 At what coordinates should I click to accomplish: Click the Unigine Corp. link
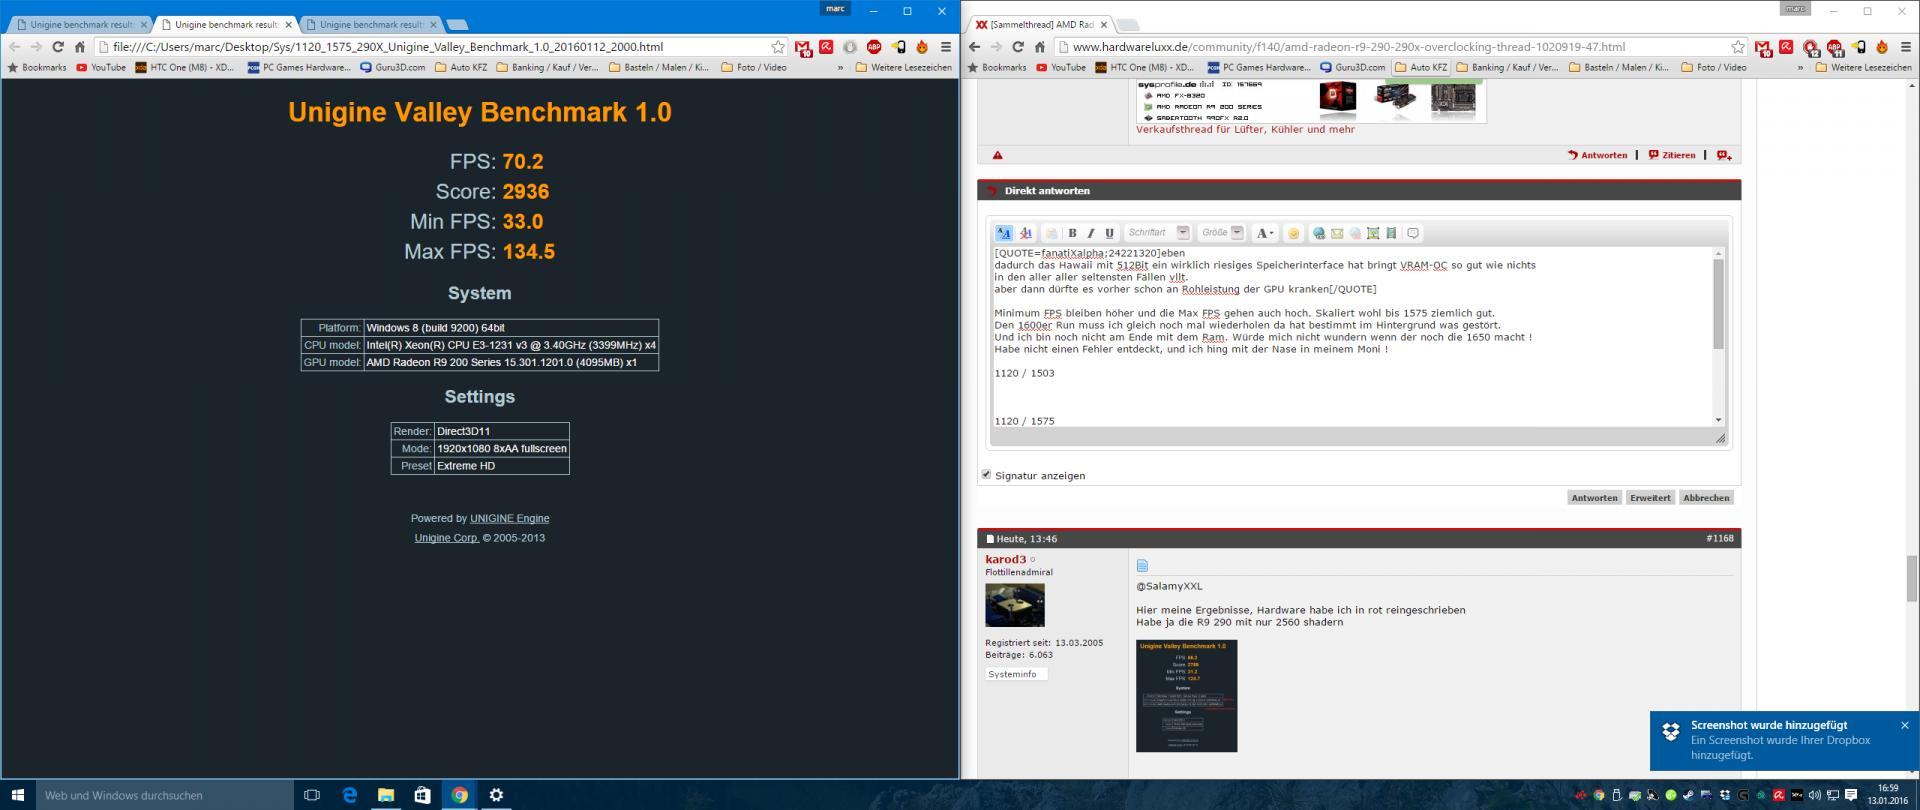pos(446,538)
